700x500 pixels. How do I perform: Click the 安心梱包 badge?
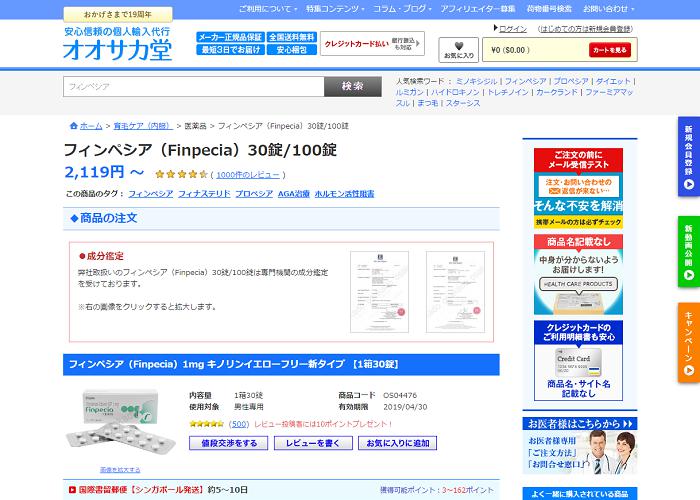tap(292, 50)
